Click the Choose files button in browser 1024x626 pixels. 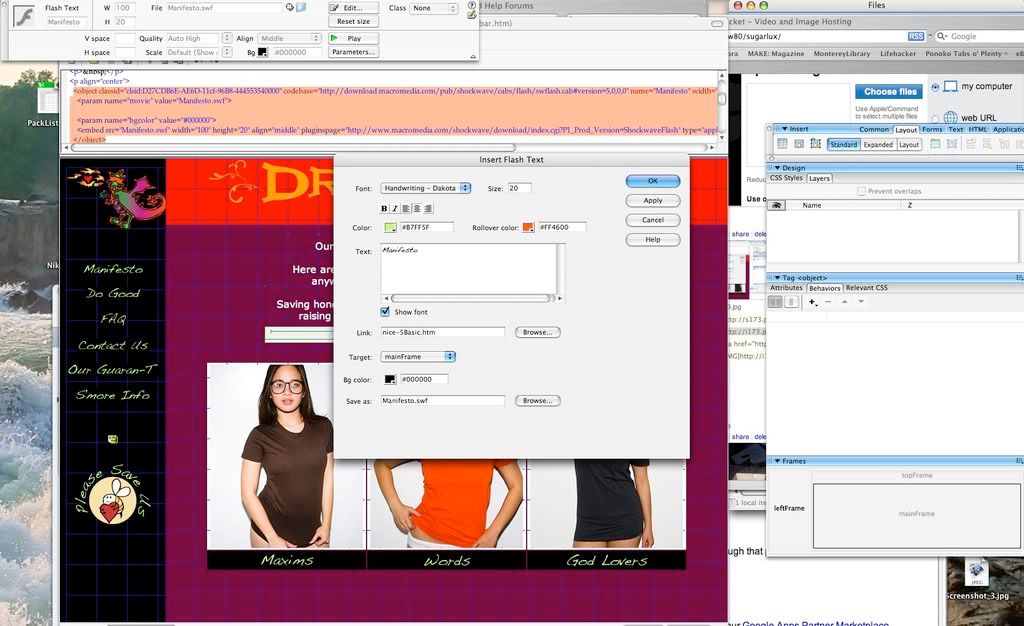(889, 92)
